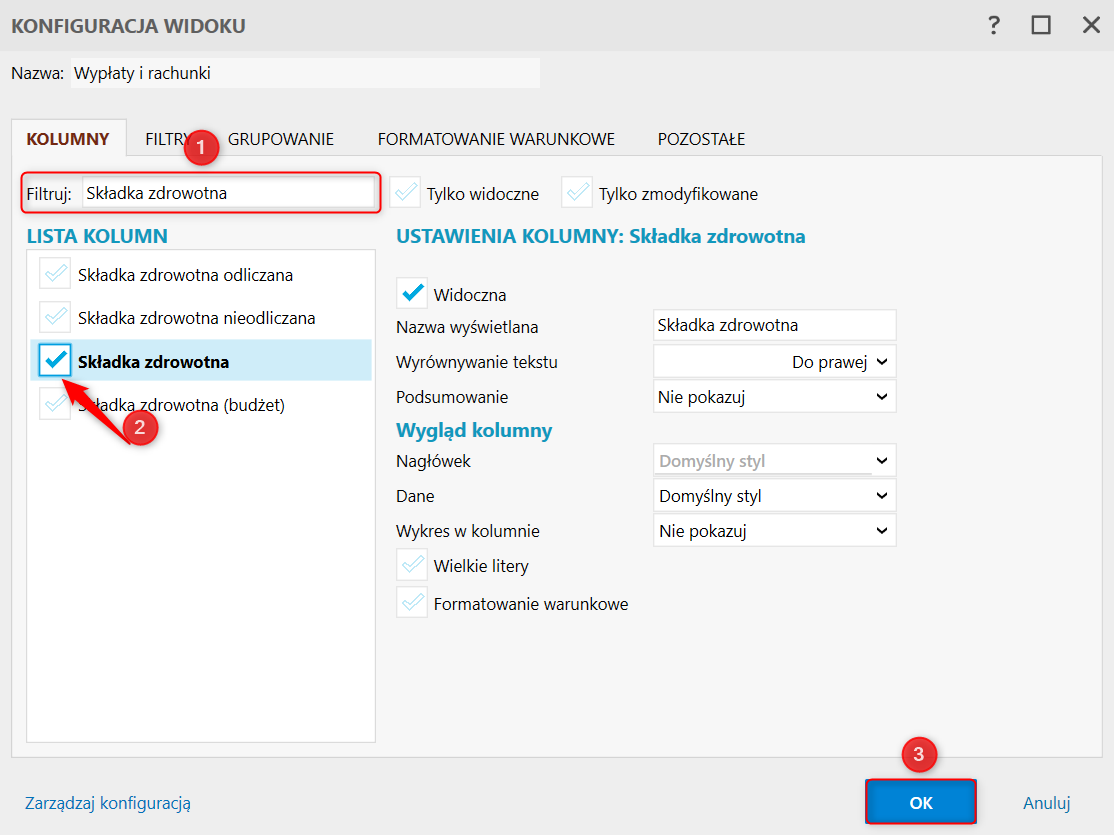This screenshot has height=835, width=1114.
Task: Maximize the Konfiguracja widoku window
Action: pyautogui.click(x=1041, y=25)
